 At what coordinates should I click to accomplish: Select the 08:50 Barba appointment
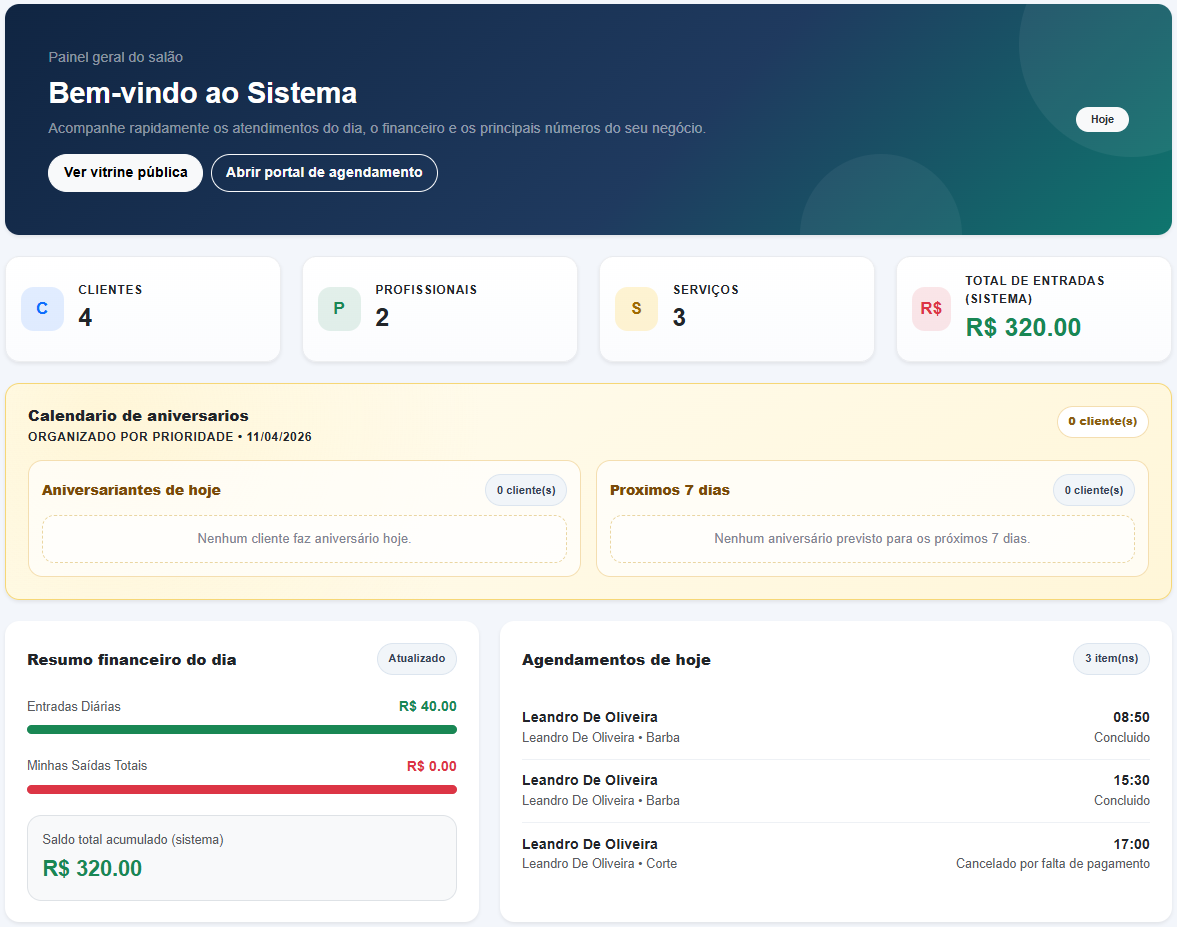pyautogui.click(x=835, y=726)
